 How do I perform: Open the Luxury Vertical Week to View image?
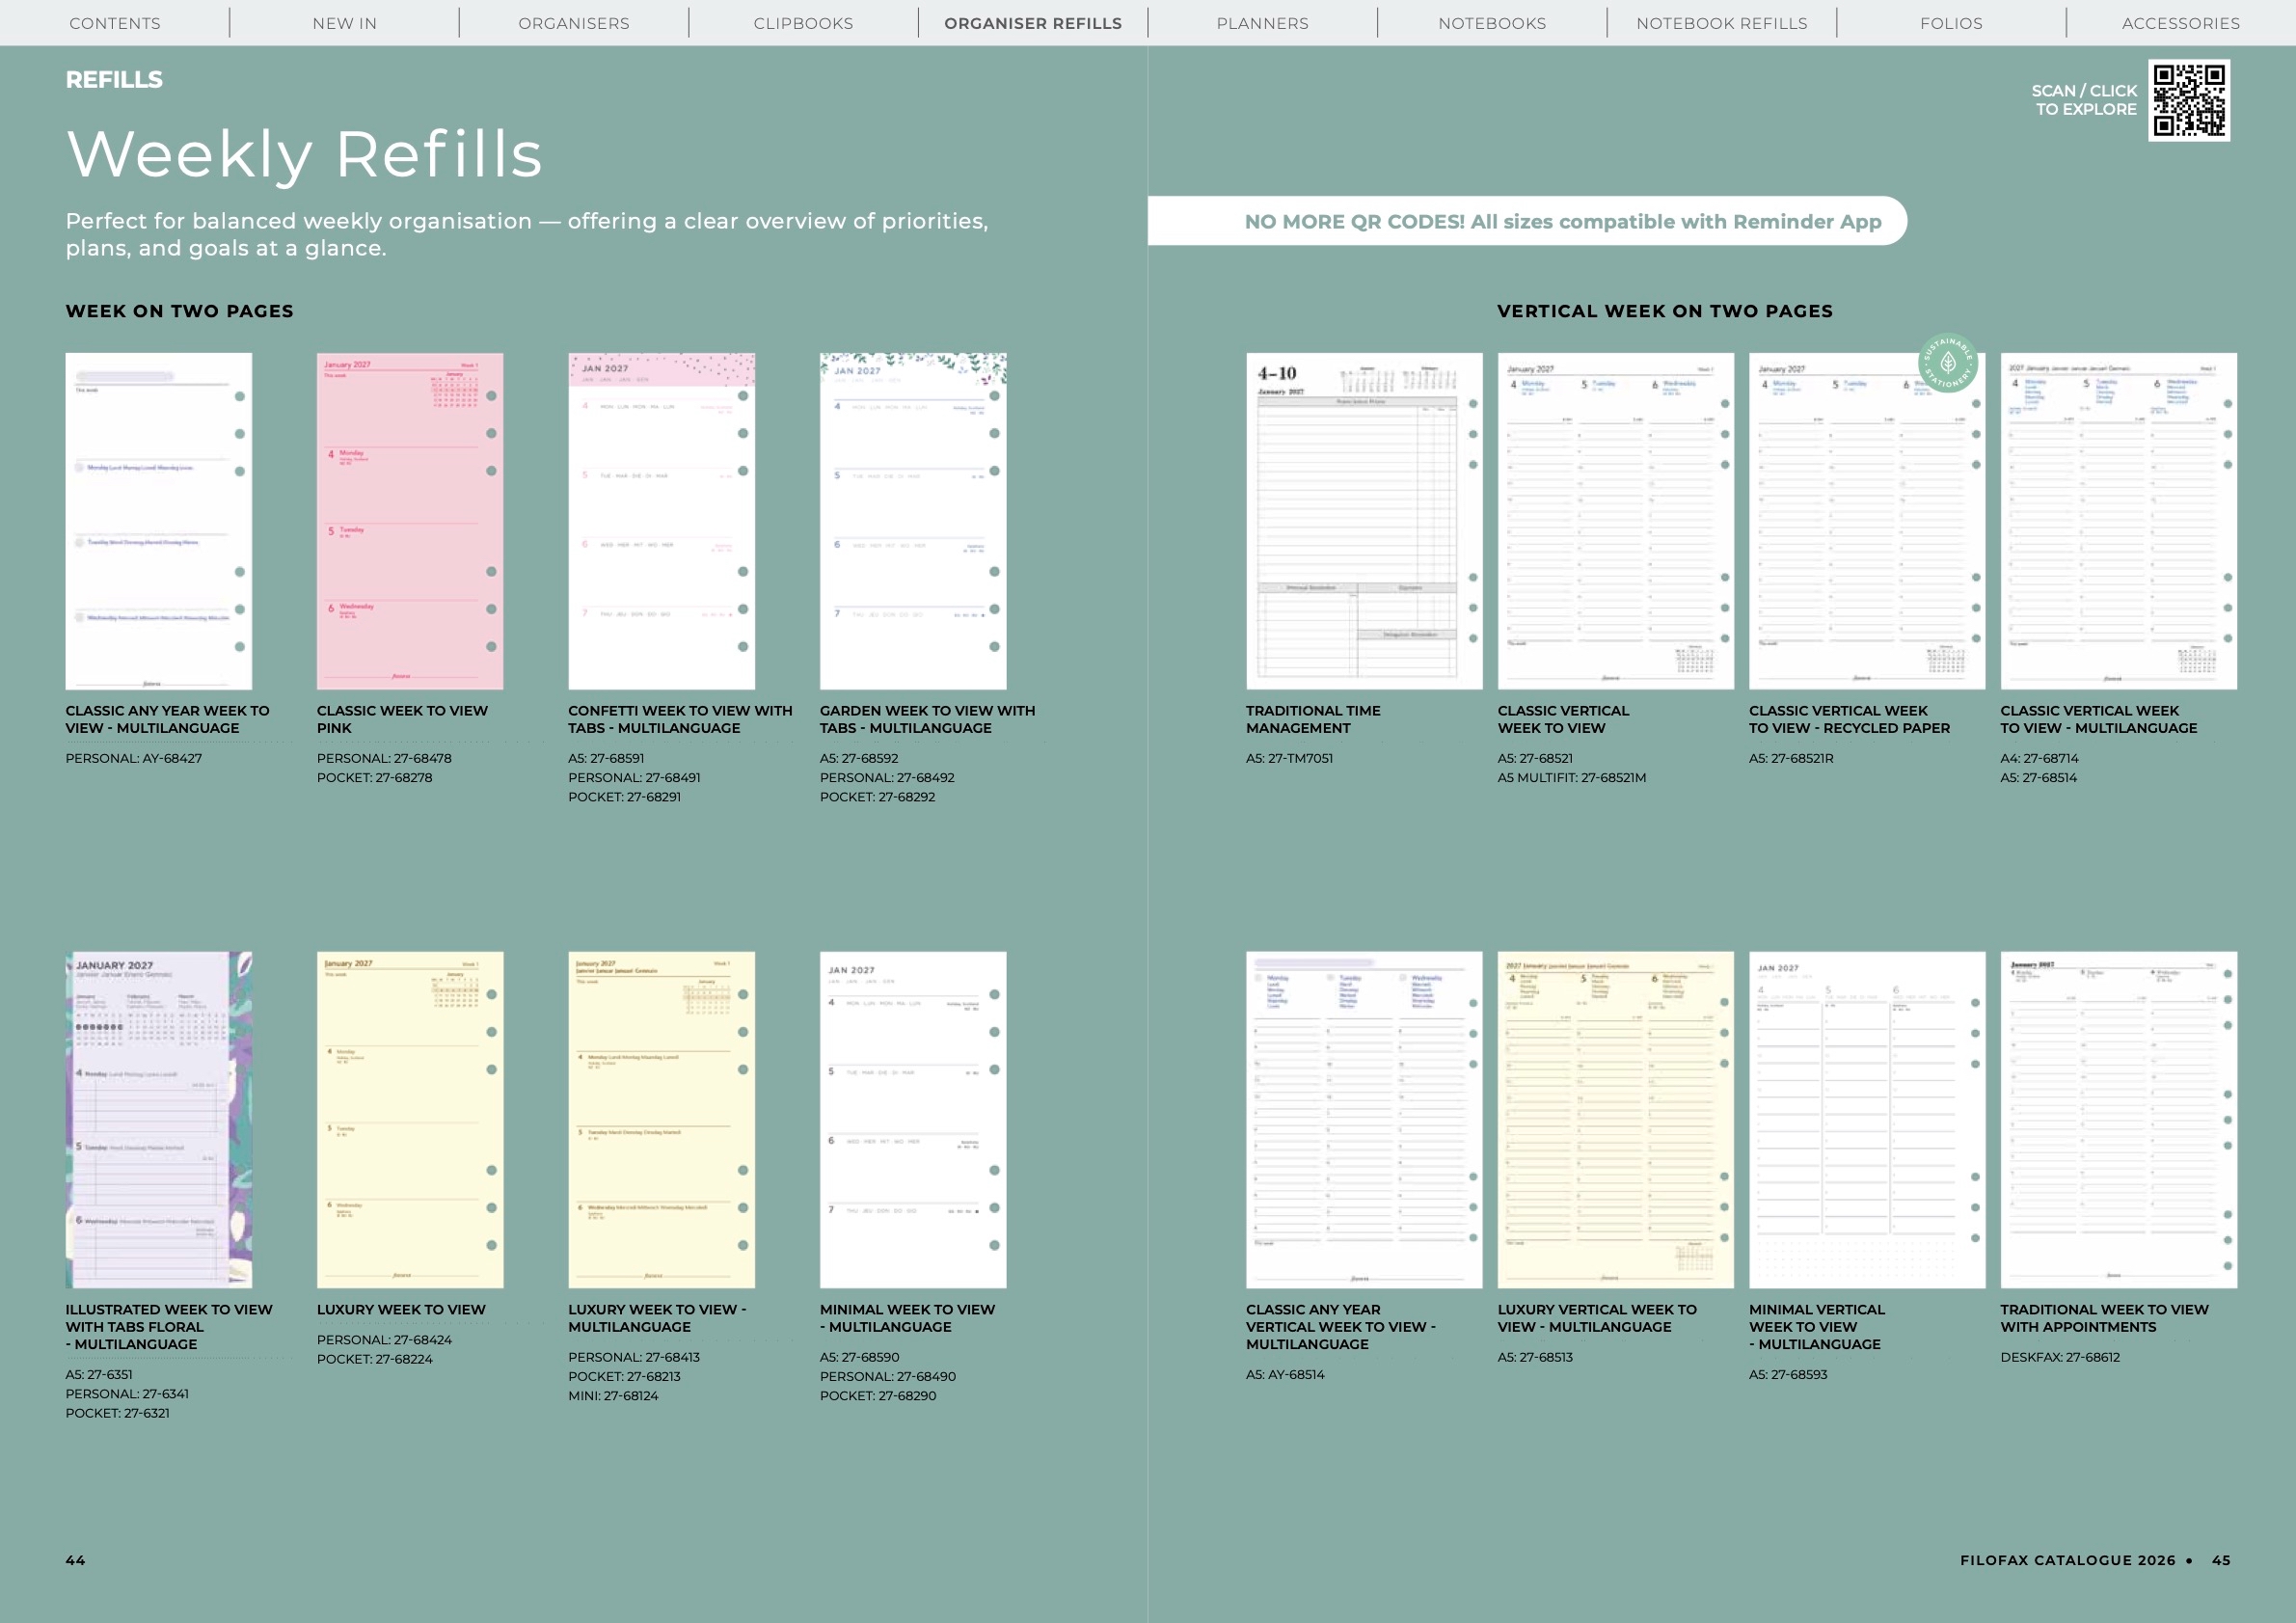pos(1615,1119)
